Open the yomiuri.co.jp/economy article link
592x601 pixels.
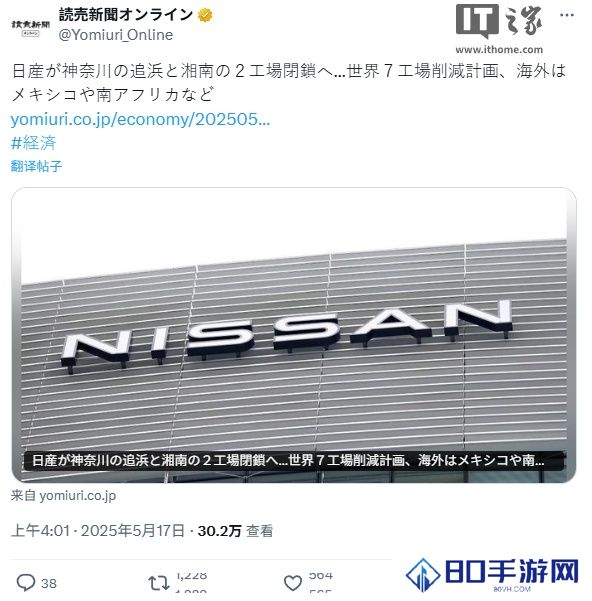(x=140, y=120)
